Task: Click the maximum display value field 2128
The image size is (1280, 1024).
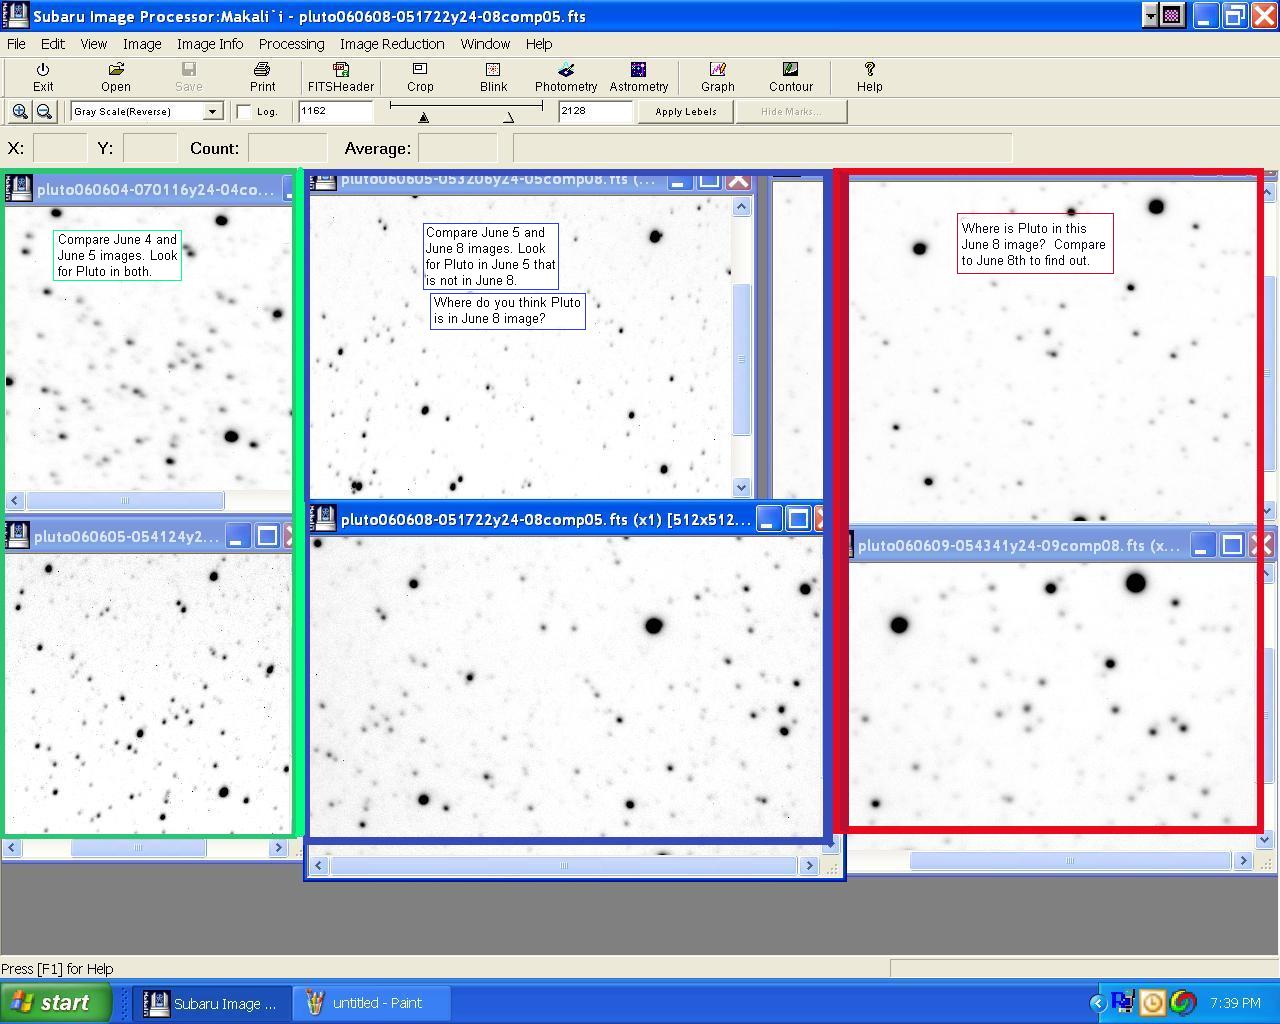Action: pyautogui.click(x=595, y=111)
